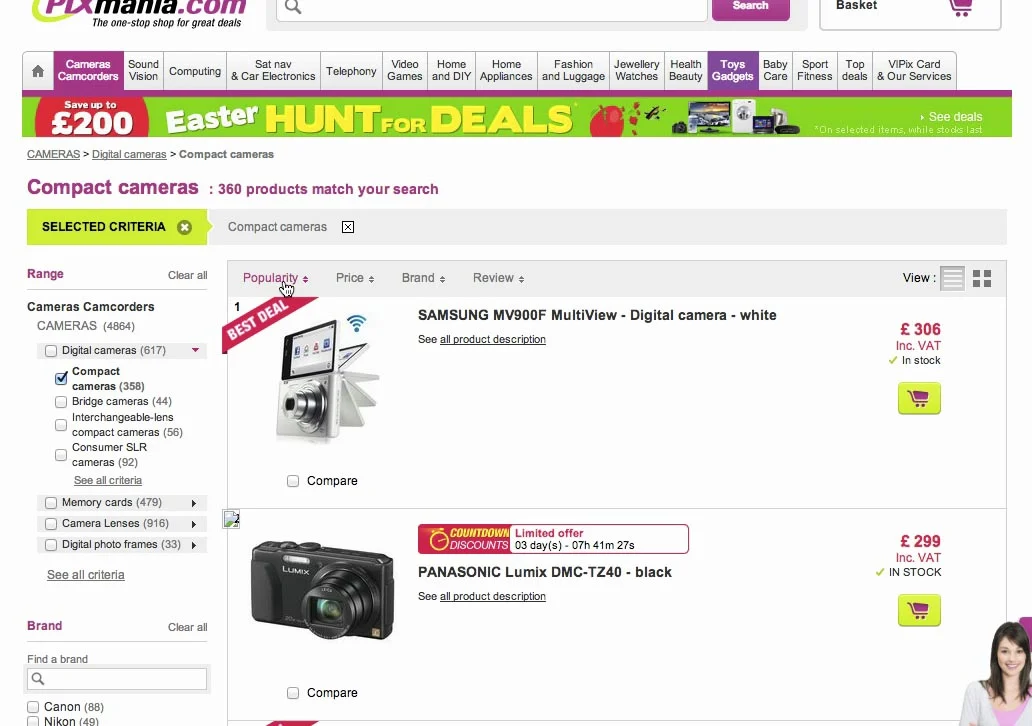Go to CAMERAS breadcrumb link
This screenshot has width=1032, height=726.
53,154
